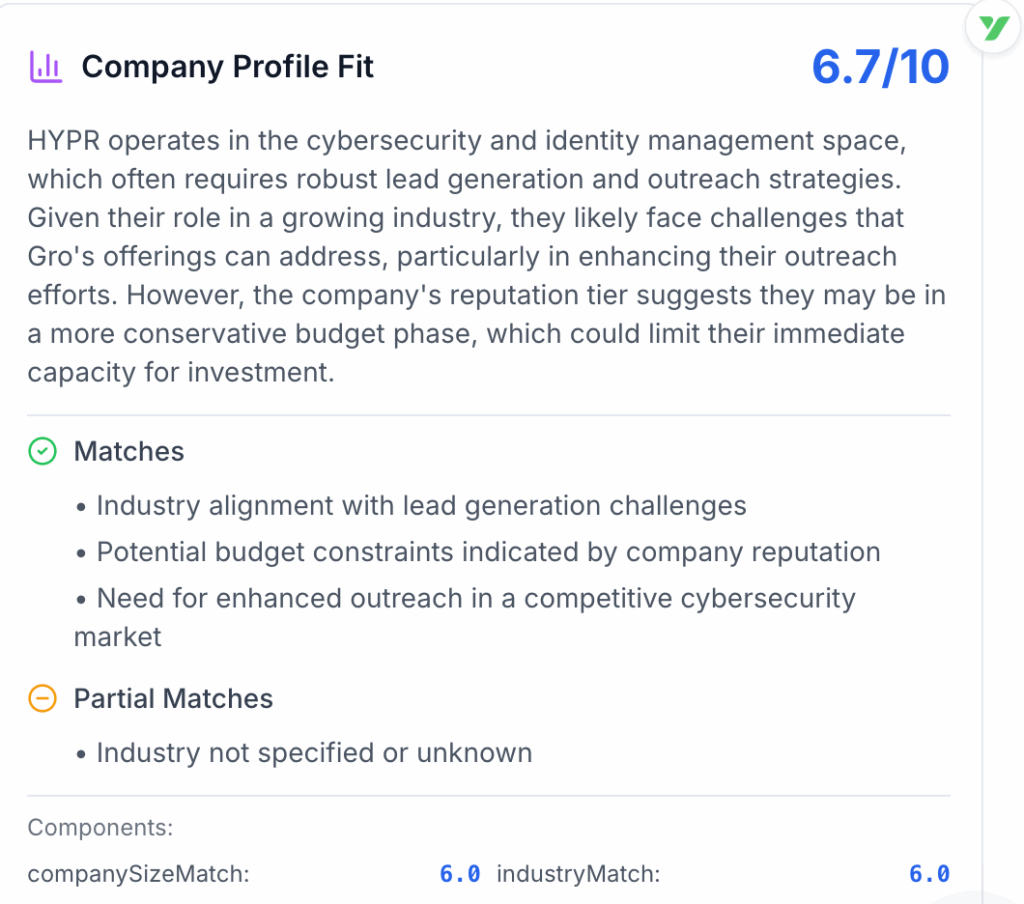This screenshot has height=904, width=1024.
Task: Select the floating logo badge above the card
Action: click(x=992, y=27)
